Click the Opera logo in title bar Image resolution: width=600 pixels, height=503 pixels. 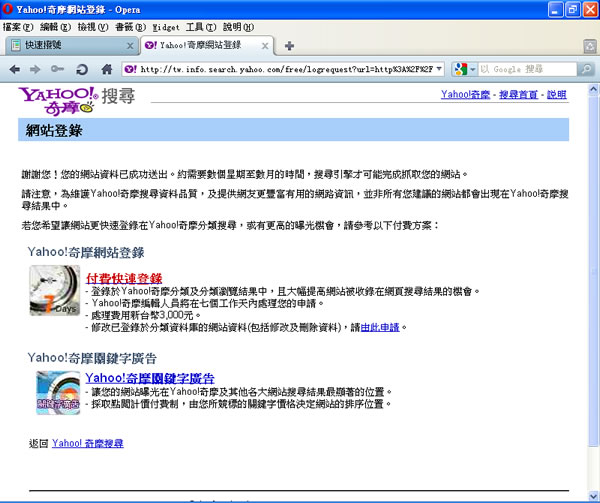[7, 9]
